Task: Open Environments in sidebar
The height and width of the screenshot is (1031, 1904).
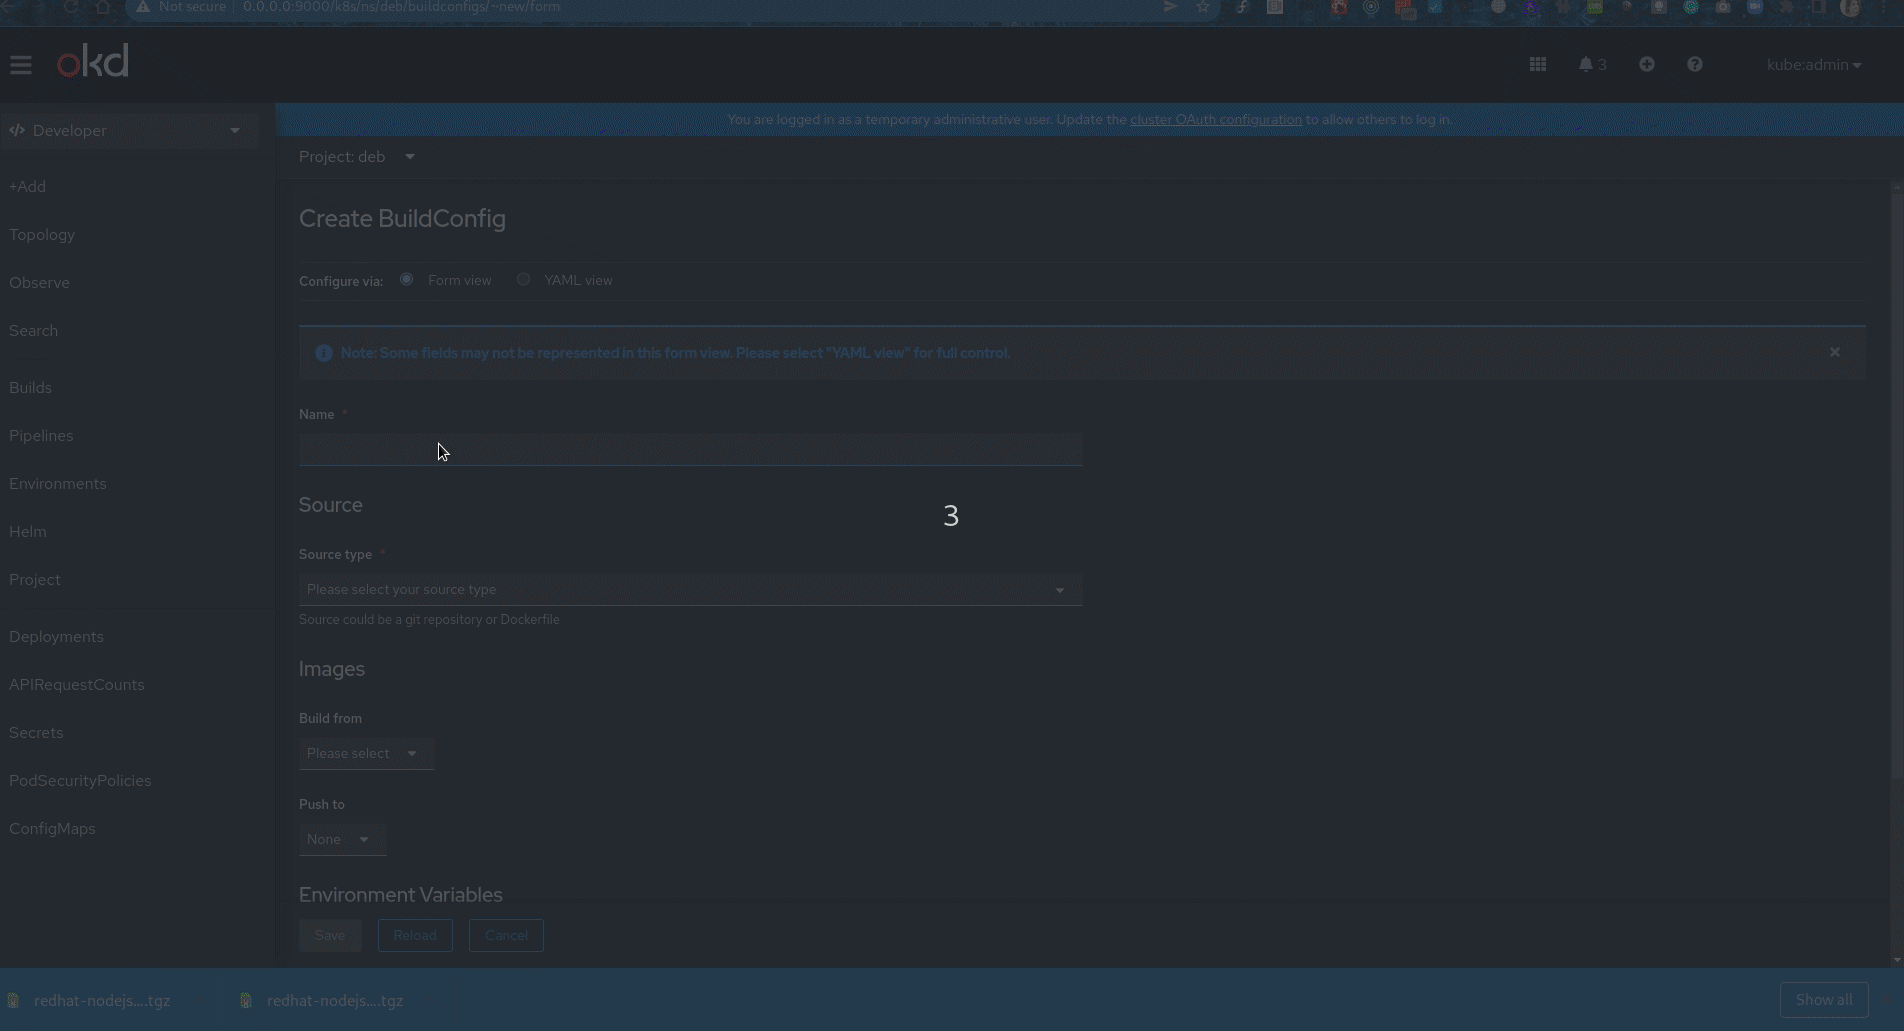Action: pyautogui.click(x=57, y=483)
